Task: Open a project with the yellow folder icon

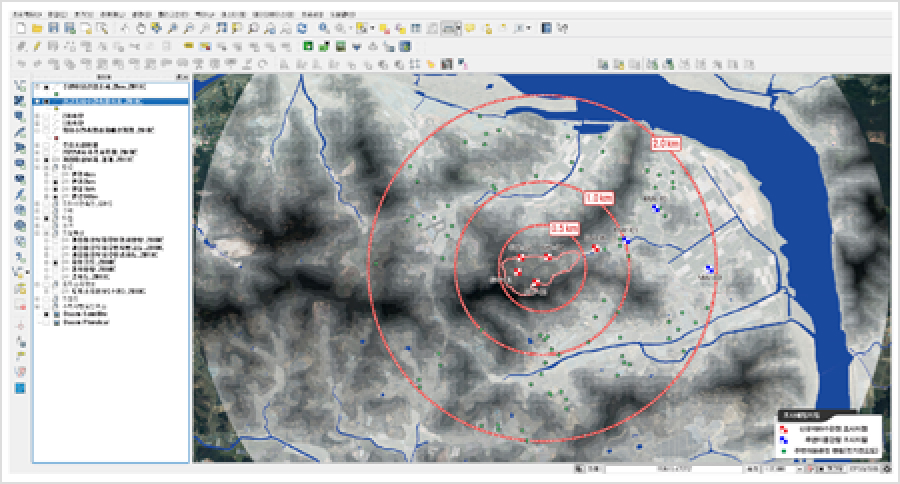Action: 36,29
